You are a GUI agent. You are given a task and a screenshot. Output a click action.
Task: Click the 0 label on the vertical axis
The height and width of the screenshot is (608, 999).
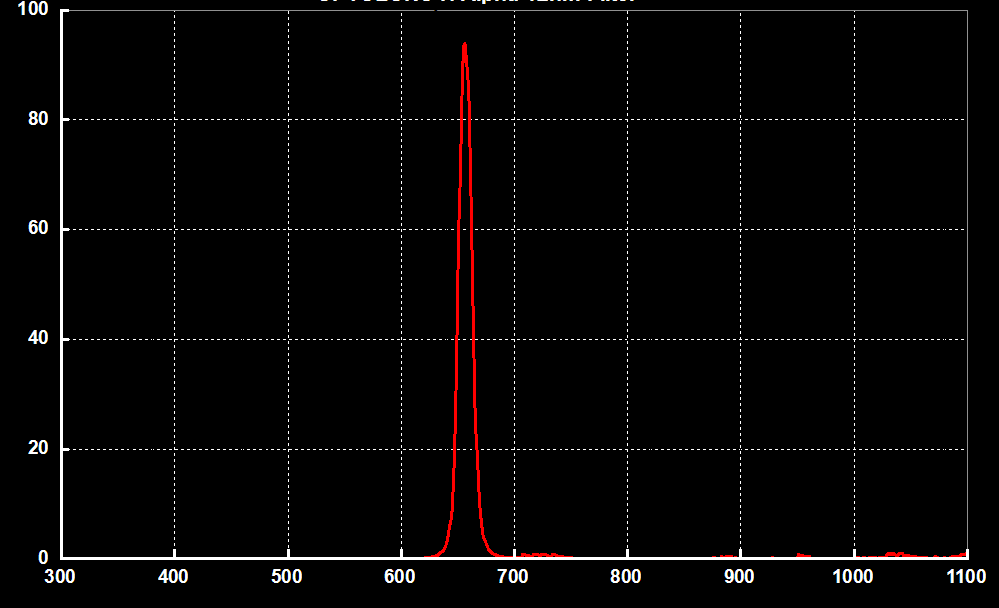43,558
